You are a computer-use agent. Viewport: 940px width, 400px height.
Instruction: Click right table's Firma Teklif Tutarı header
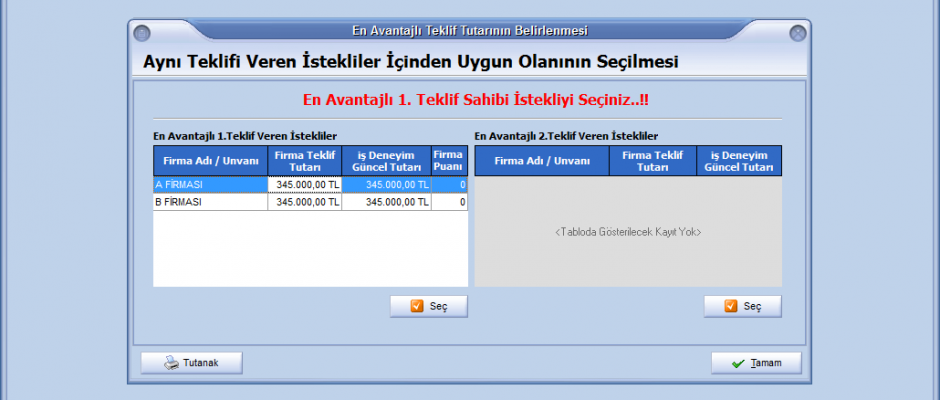[x=646, y=161]
